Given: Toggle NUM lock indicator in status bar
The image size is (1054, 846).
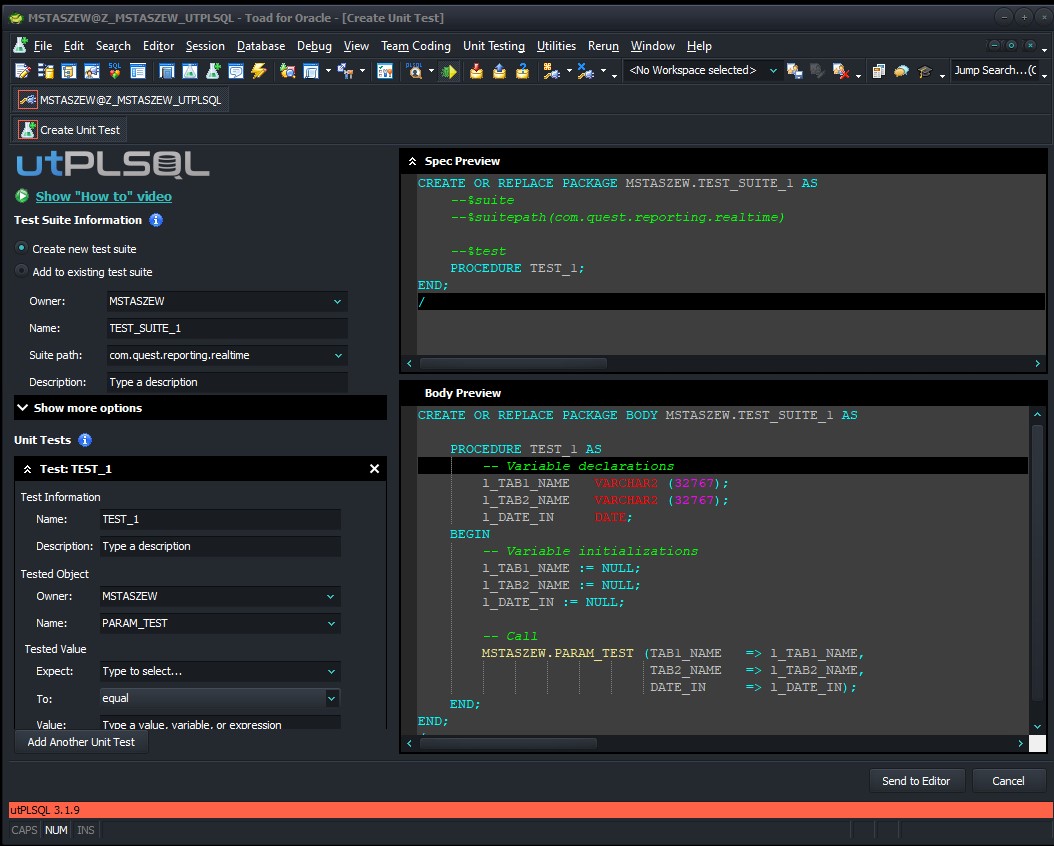Looking at the screenshot, I should click(56, 830).
